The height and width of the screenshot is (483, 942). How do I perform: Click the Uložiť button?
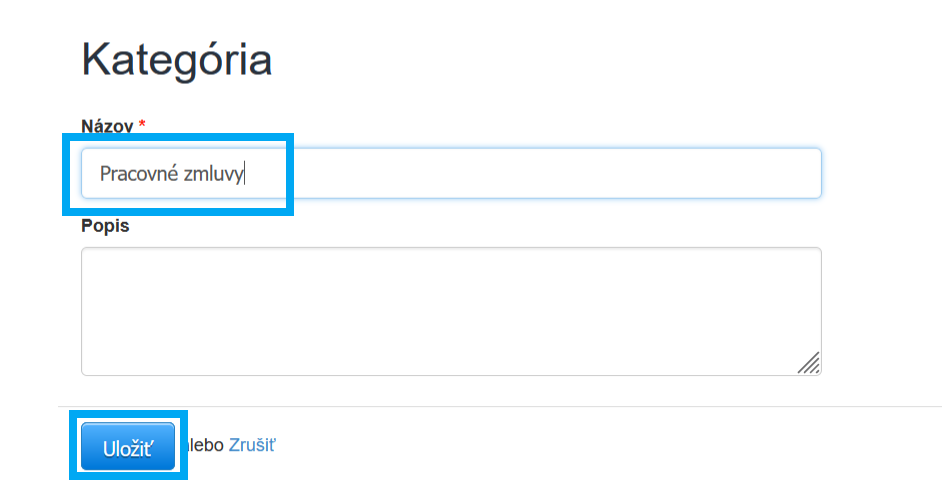[x=127, y=448]
